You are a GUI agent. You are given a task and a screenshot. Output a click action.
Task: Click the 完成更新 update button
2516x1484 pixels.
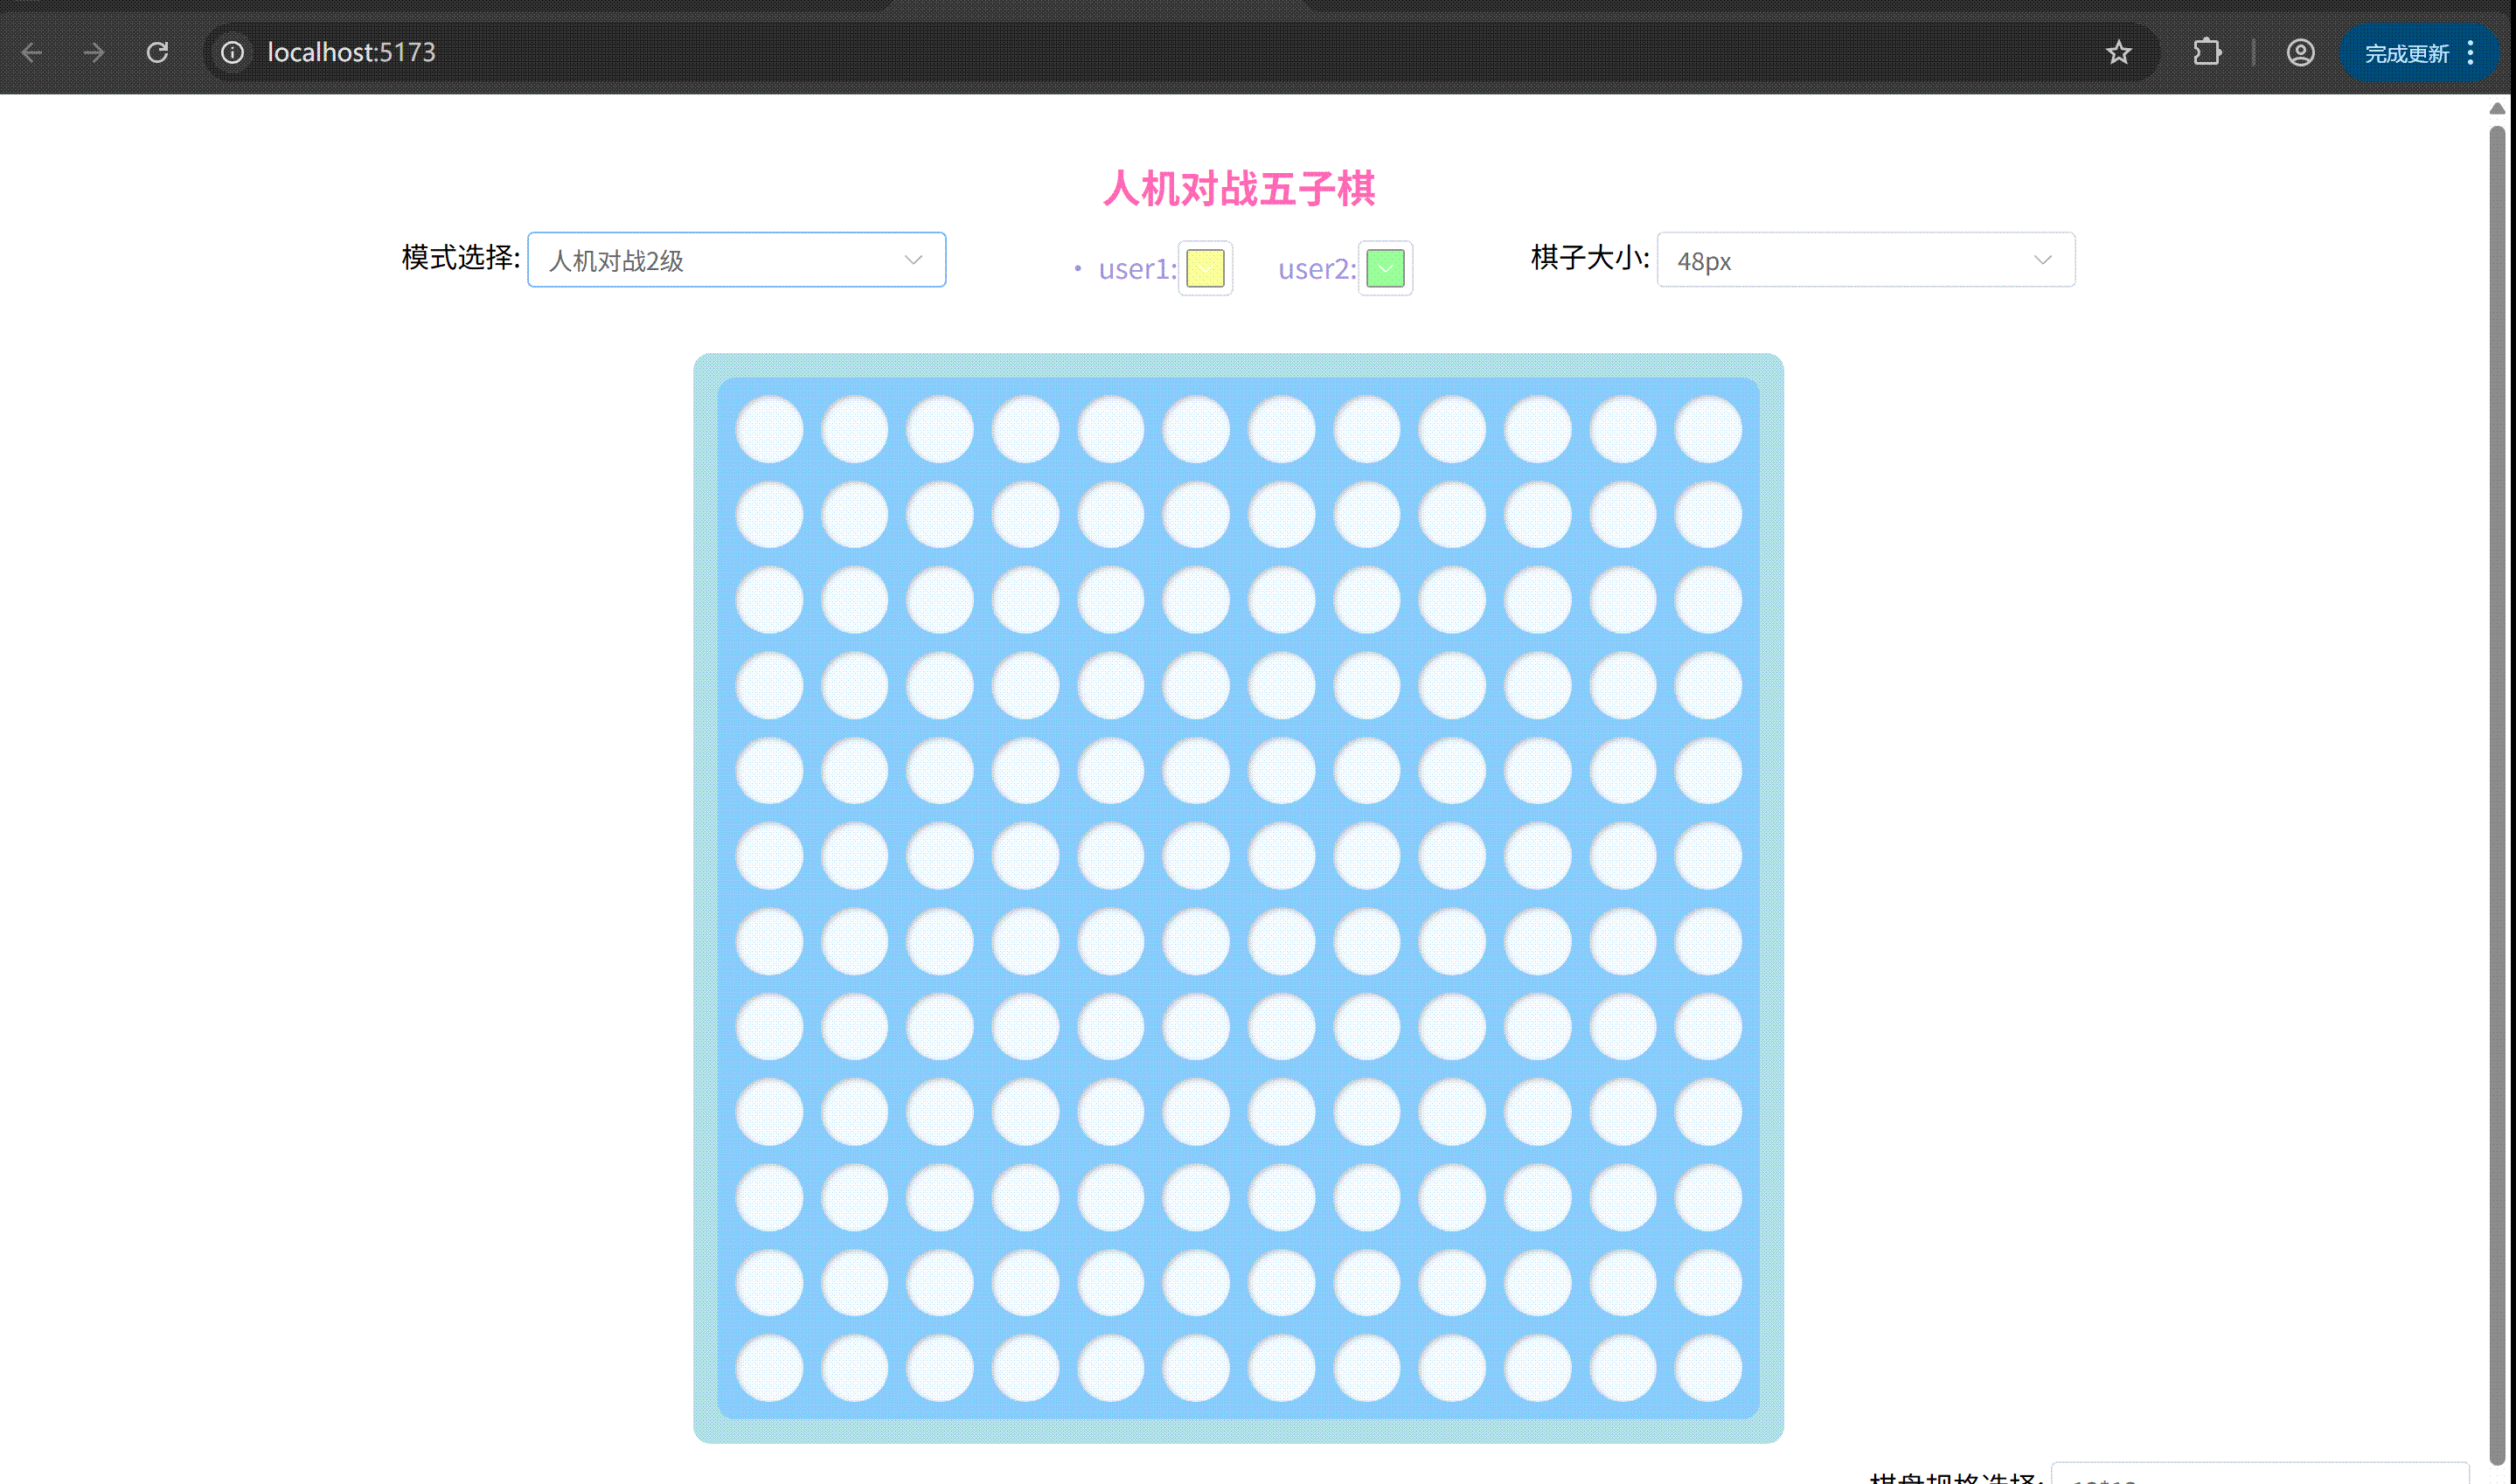pos(2408,52)
